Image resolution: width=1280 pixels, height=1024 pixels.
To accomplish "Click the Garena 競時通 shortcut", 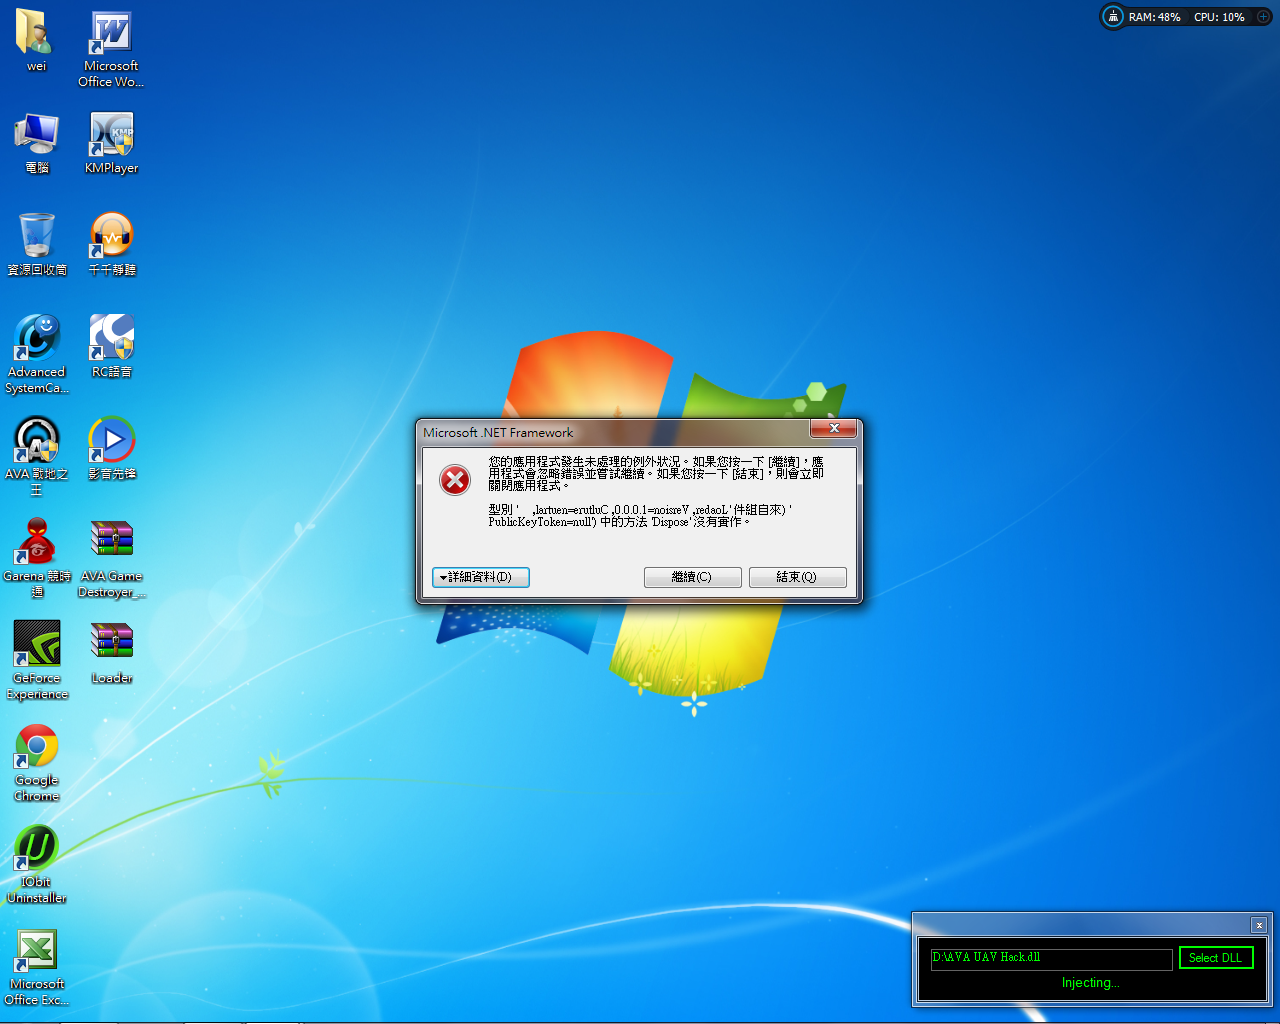I will (36, 558).
